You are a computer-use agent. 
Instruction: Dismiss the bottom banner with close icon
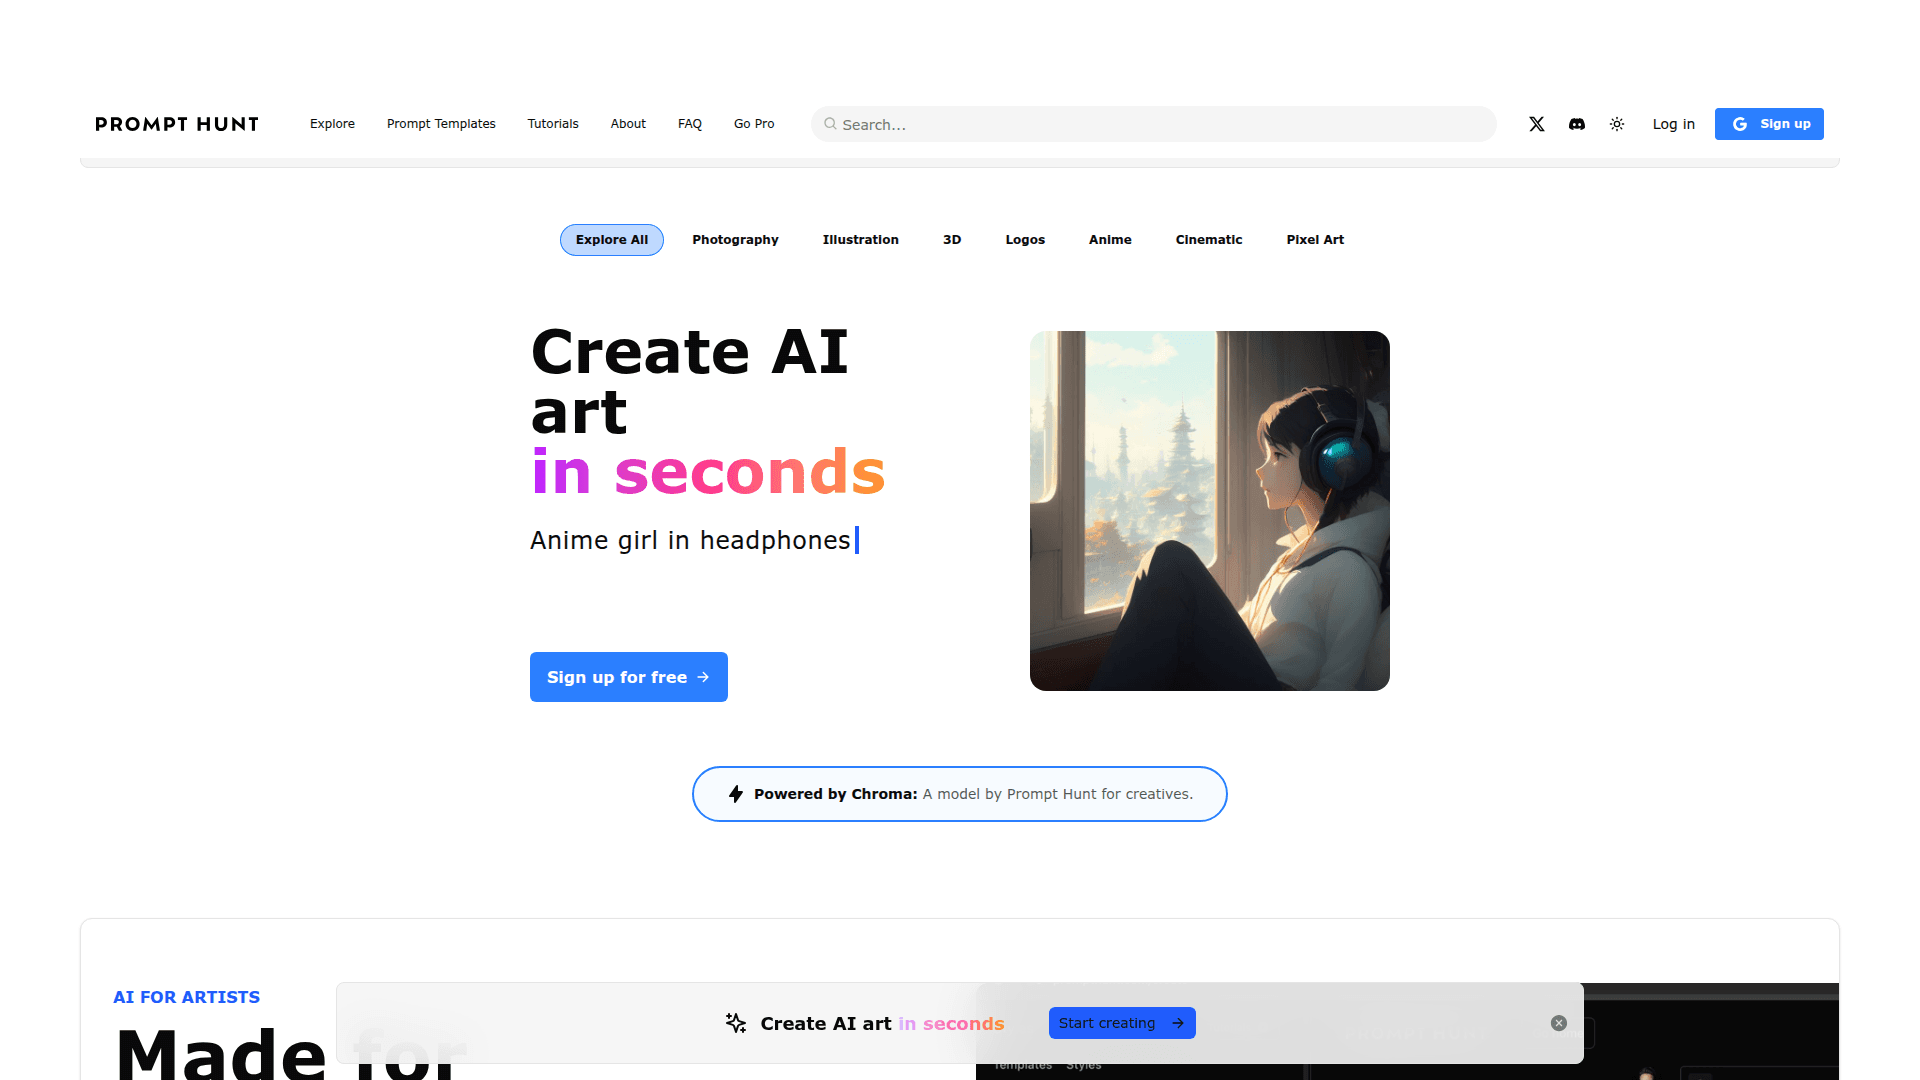pos(1559,1023)
